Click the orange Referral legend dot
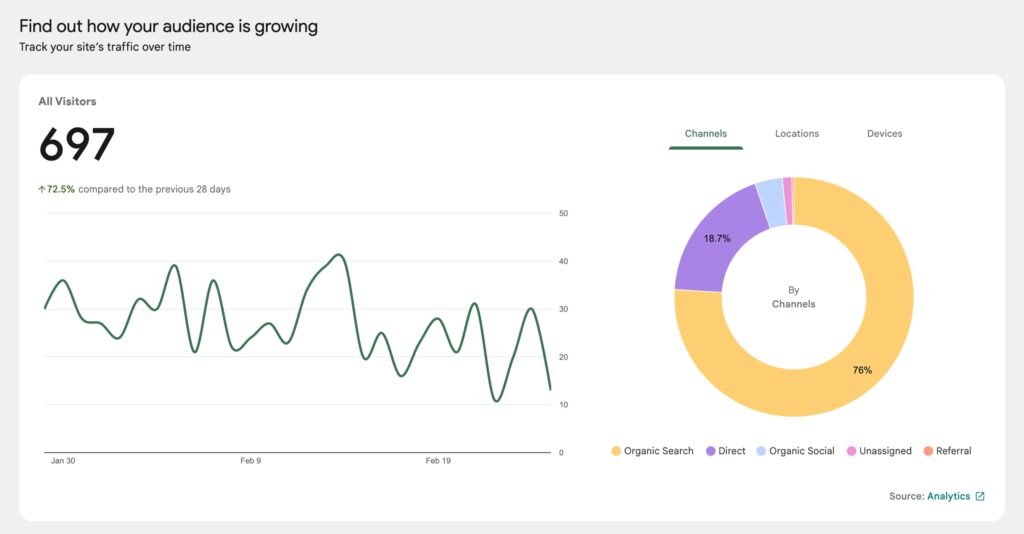This screenshot has width=1024, height=534. [928, 451]
